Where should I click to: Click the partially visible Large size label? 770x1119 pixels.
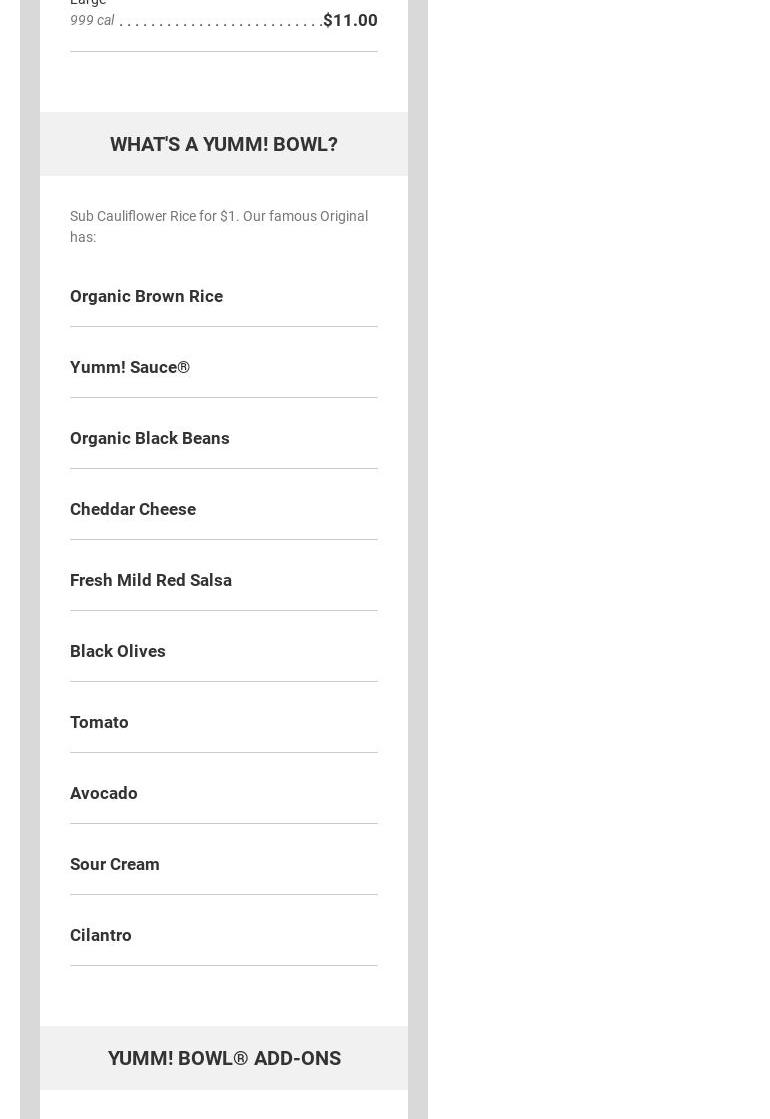click(88, 3)
